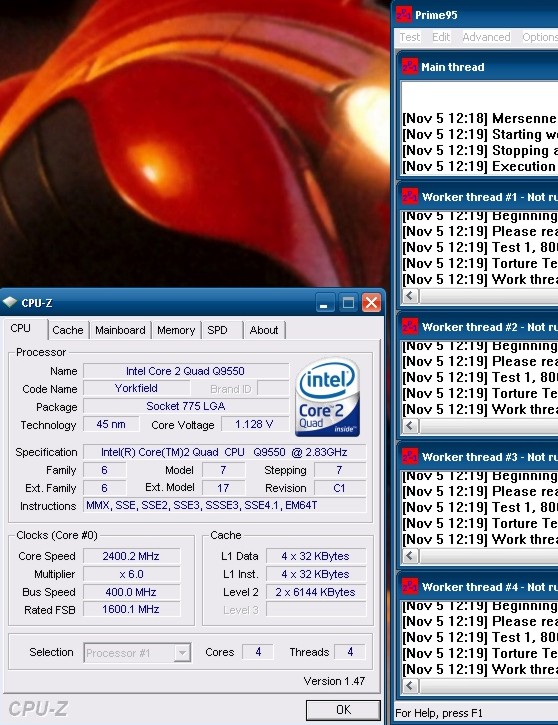Minimize the CPU-Z window

[x=325, y=303]
